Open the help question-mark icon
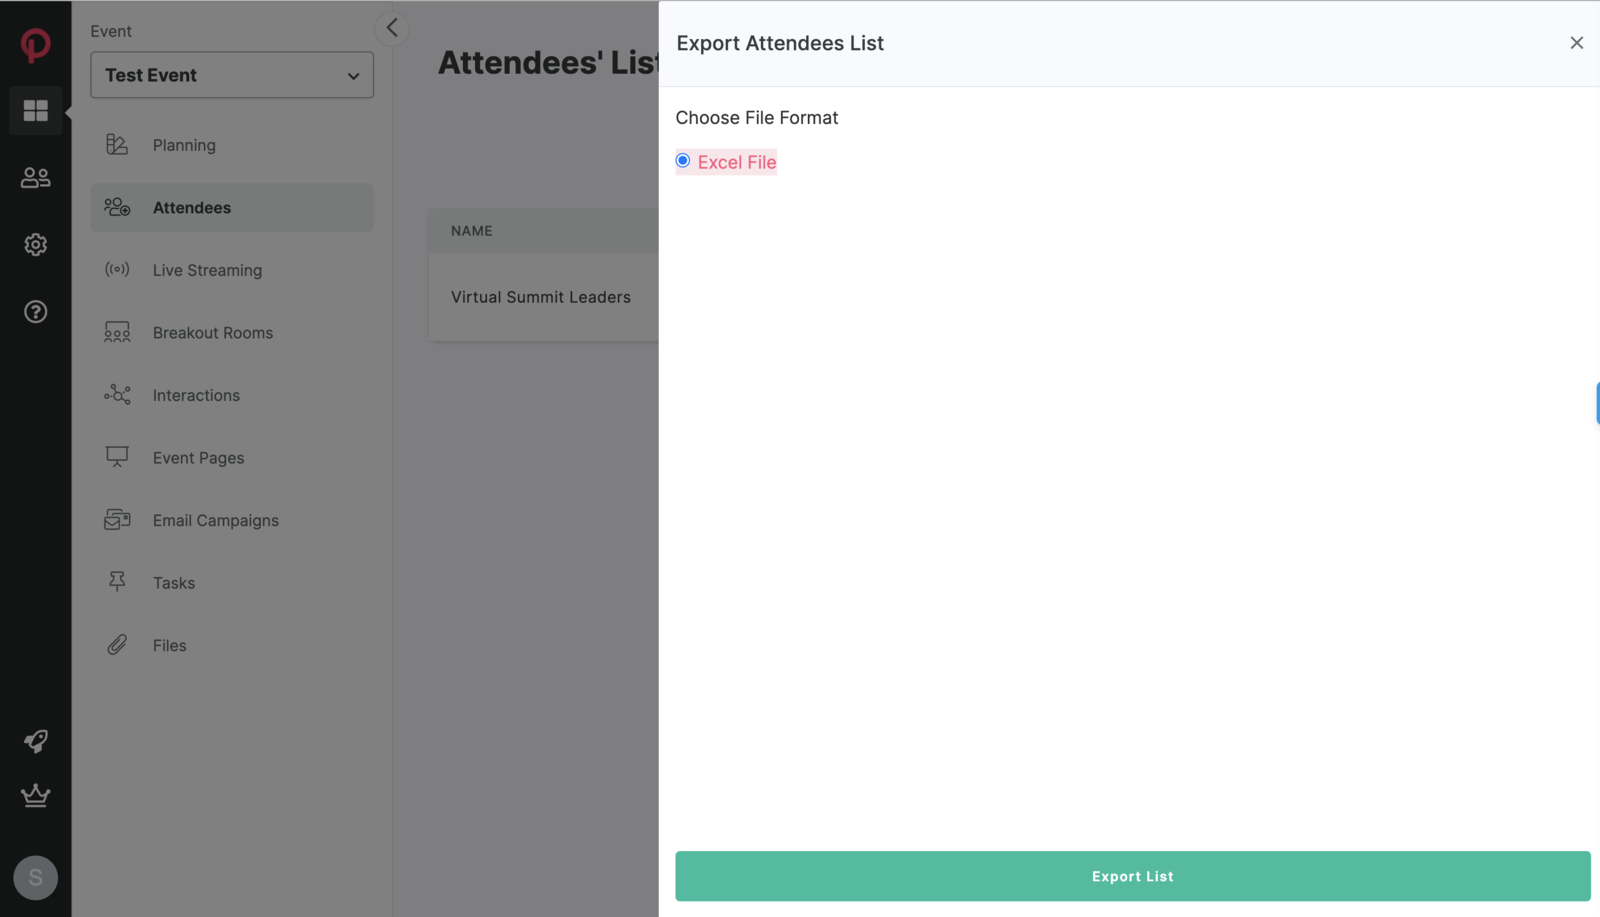The height and width of the screenshot is (917, 1600). [x=35, y=311]
